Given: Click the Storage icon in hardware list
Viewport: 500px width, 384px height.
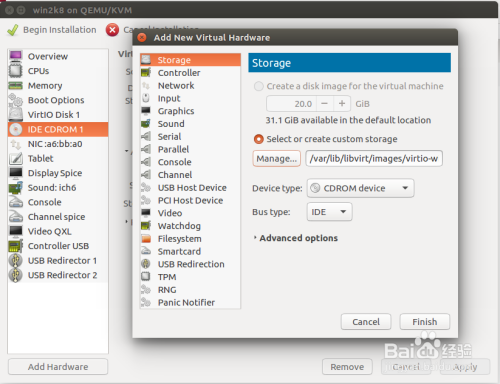Looking at the screenshot, I should 146,60.
